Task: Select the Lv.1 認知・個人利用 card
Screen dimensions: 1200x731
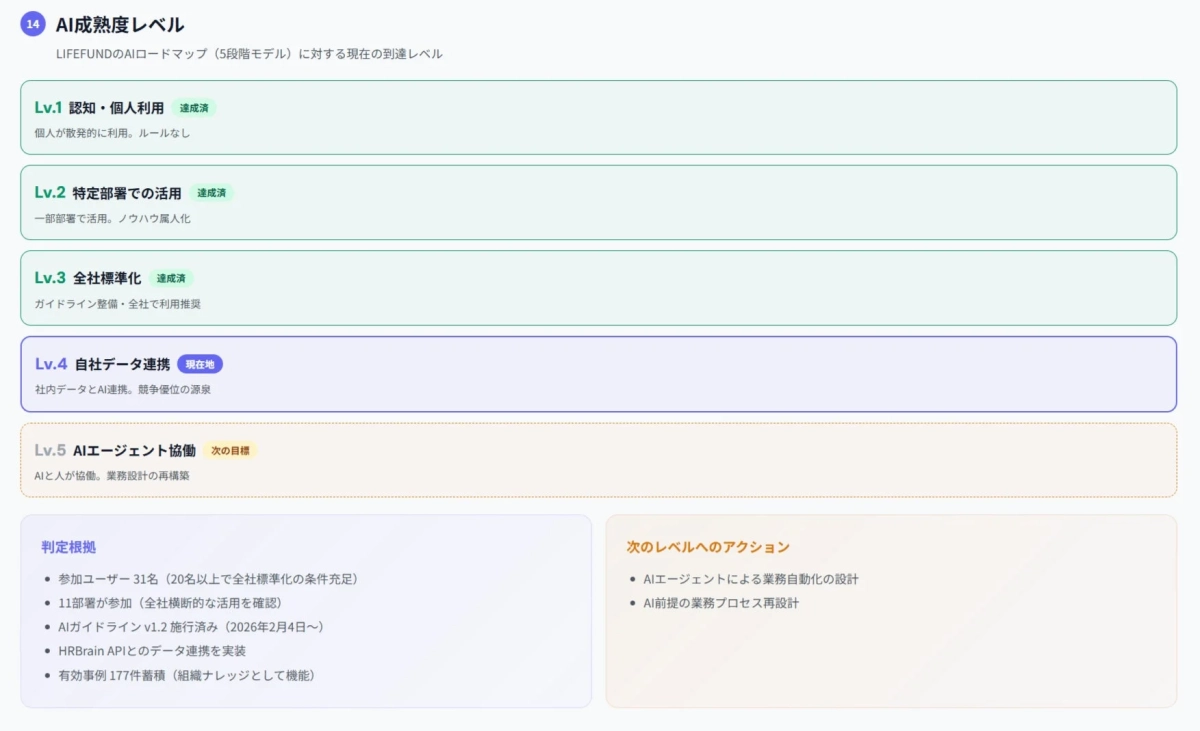Action: [x=600, y=116]
